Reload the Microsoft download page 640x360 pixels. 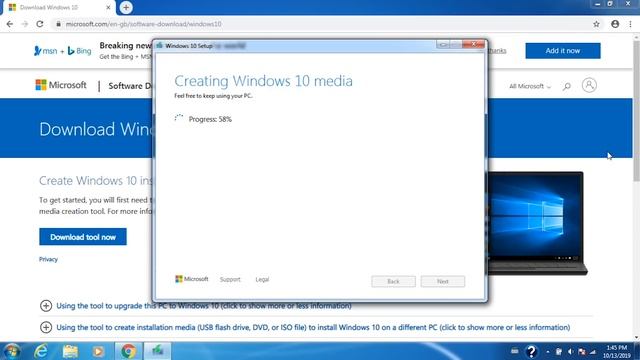[40, 24]
